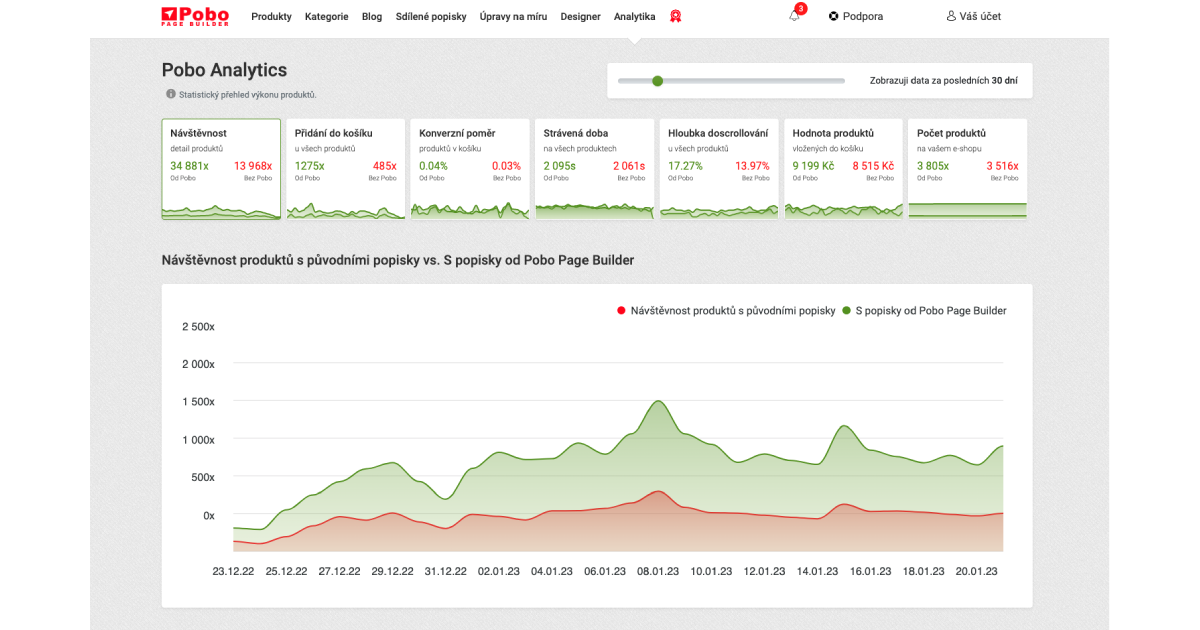Click the Pobo Page Builder logo

click(x=195, y=16)
